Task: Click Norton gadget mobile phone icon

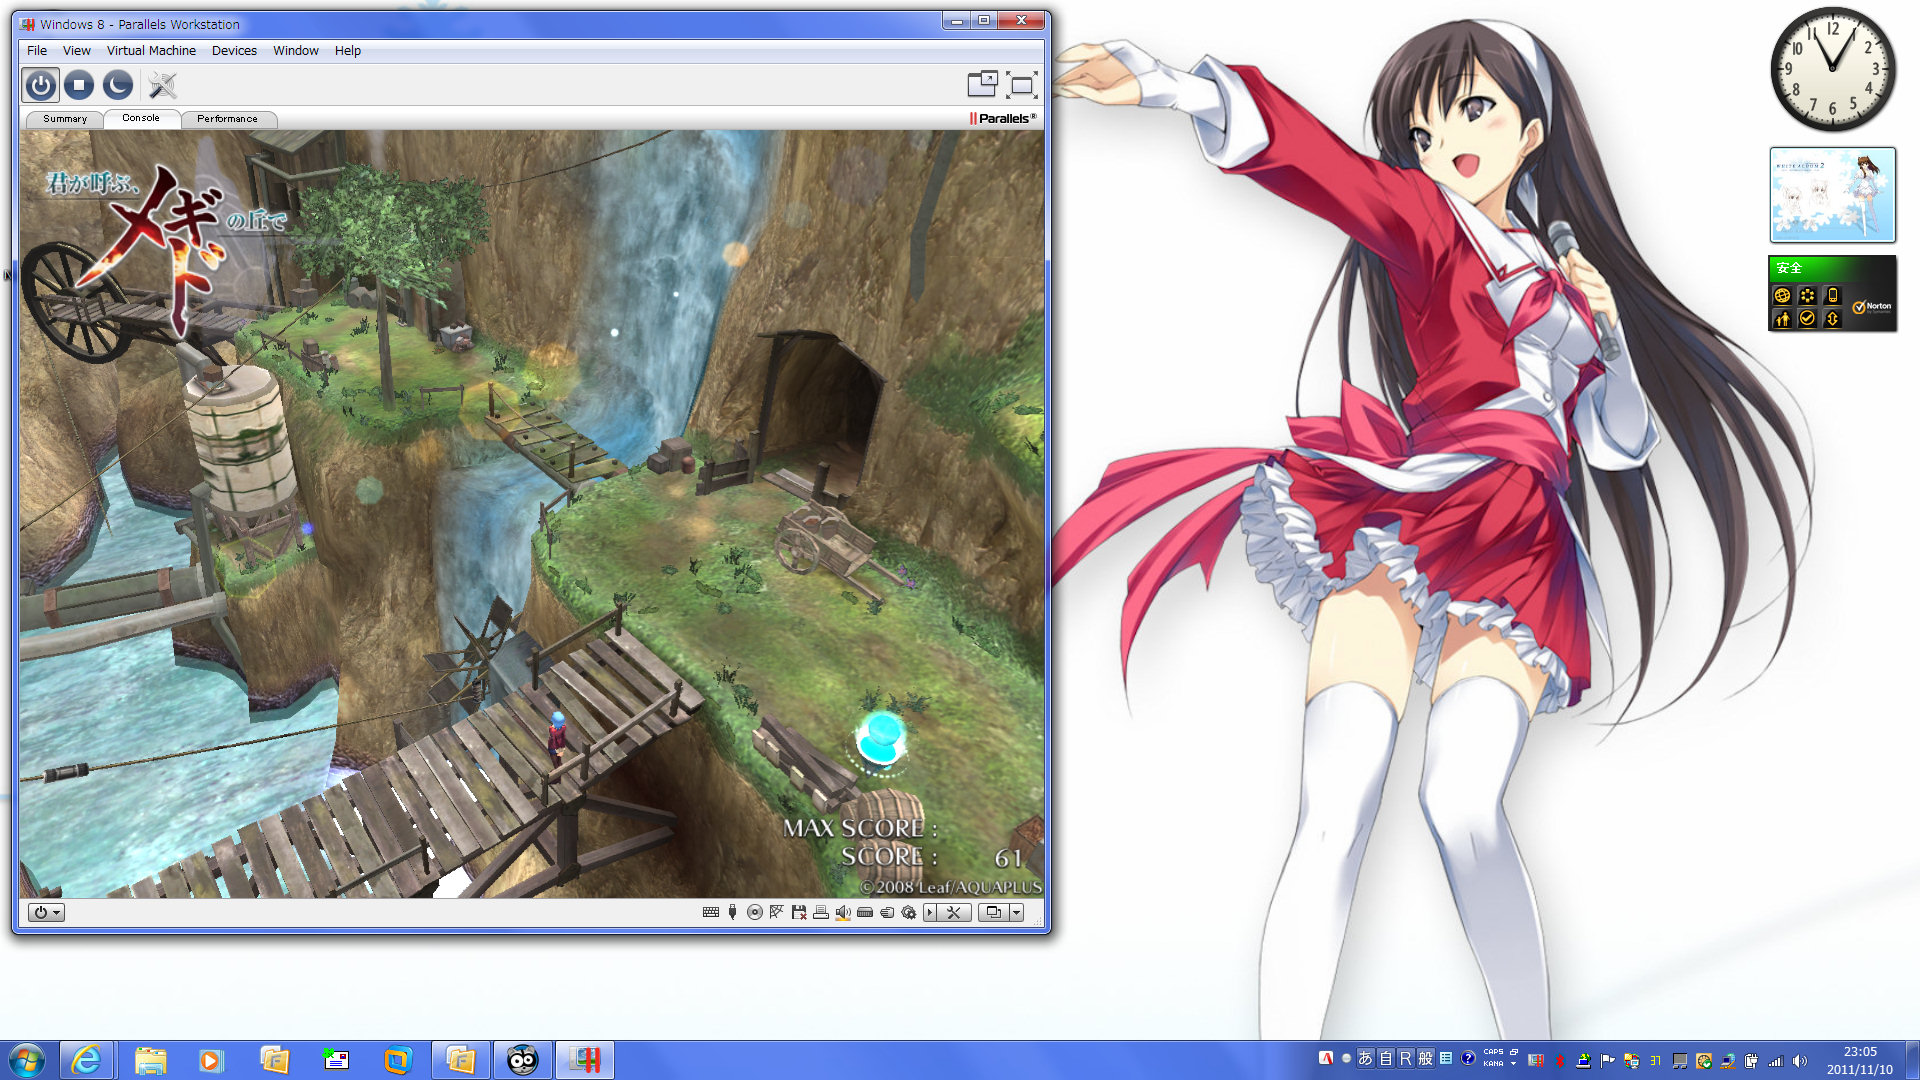Action: click(1832, 295)
